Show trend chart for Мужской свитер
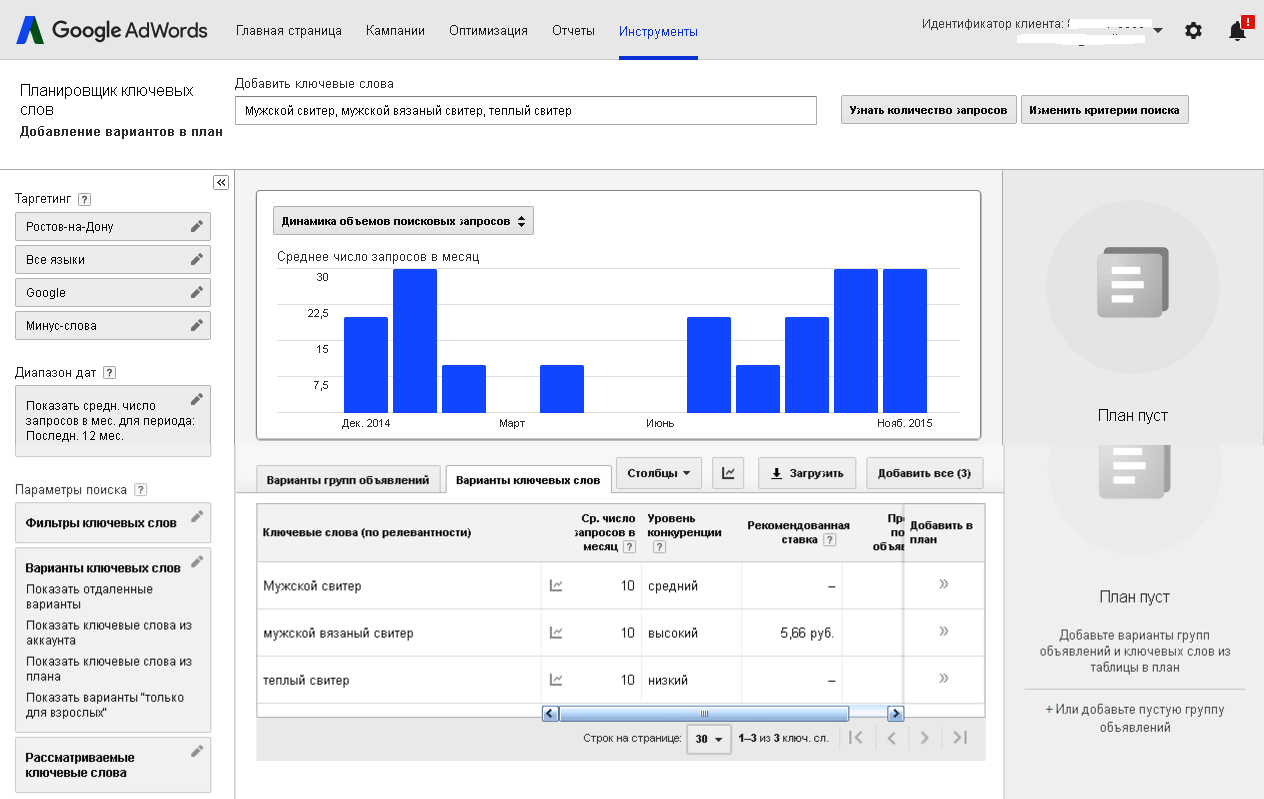Image resolution: width=1264 pixels, height=799 pixels. coord(556,586)
